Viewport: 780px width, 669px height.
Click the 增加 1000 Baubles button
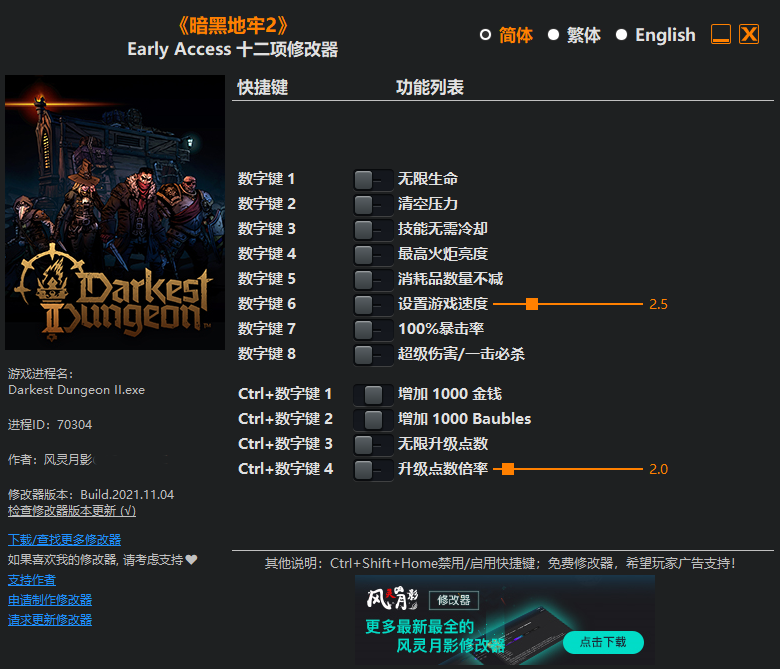pos(372,419)
